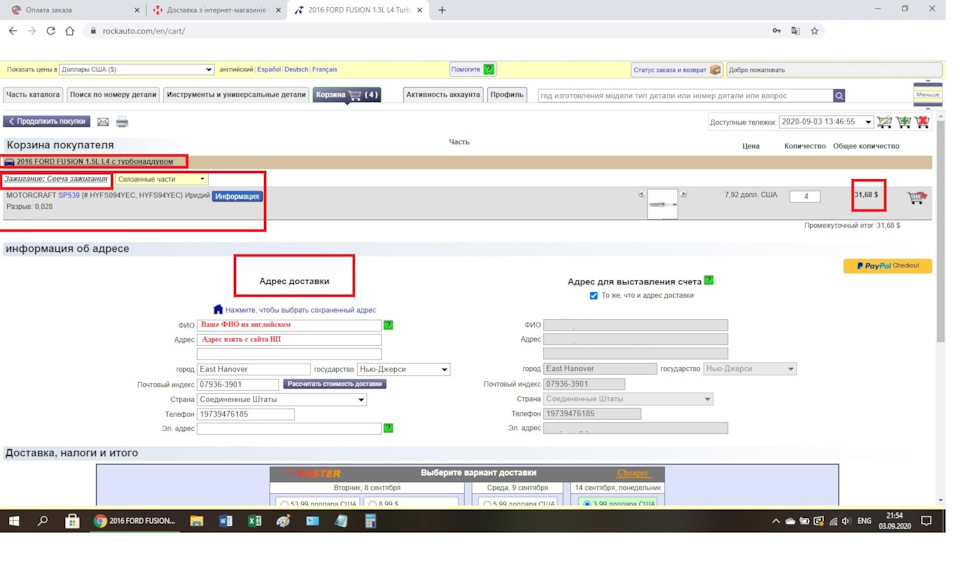The height and width of the screenshot is (566, 960).
Task: Switch language to Deutsch
Action: (x=296, y=69)
